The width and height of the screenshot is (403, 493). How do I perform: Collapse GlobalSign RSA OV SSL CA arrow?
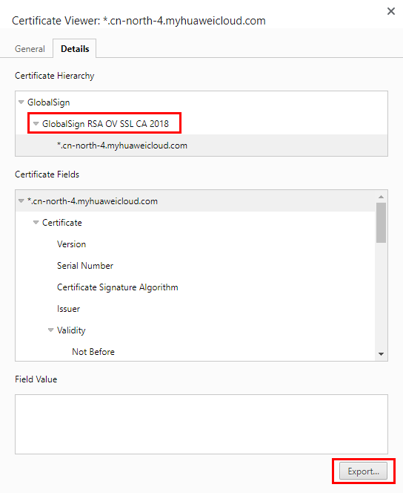click(x=36, y=124)
